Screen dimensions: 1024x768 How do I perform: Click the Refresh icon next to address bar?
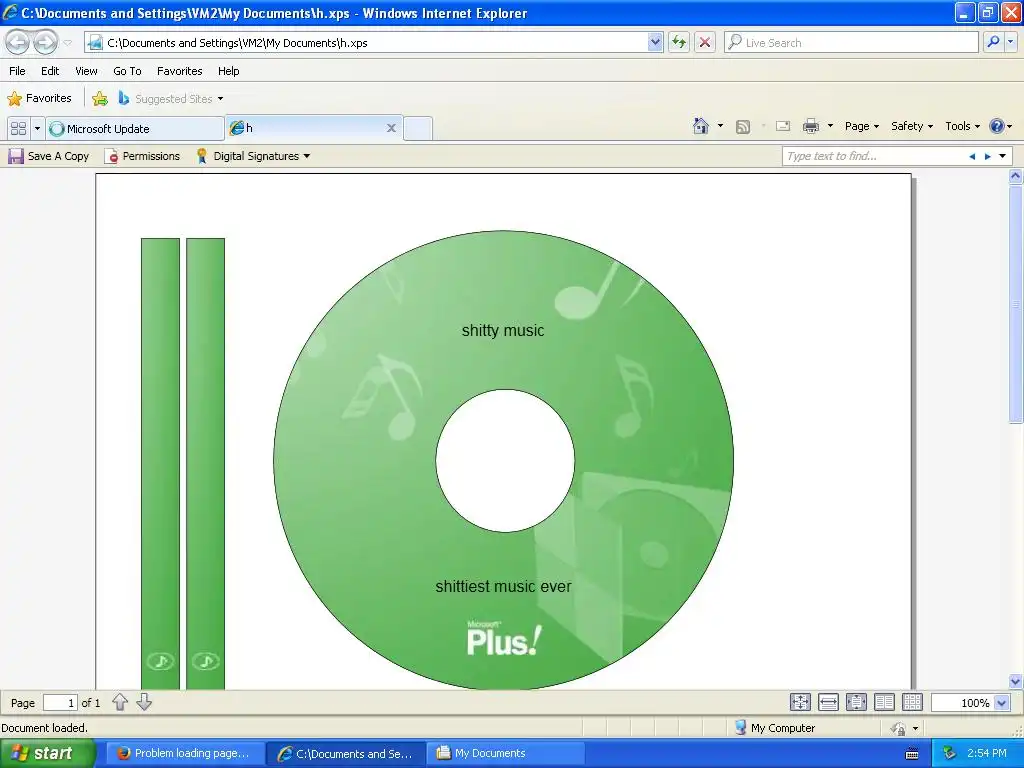click(x=679, y=42)
